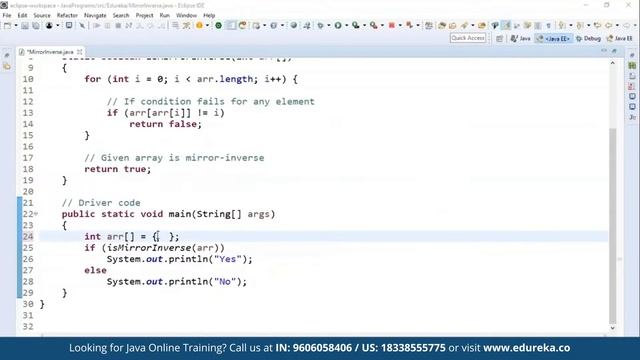The height and width of the screenshot is (360, 640).
Task: Click the black person silhouette toolbar icon
Action: [x=49, y=26]
